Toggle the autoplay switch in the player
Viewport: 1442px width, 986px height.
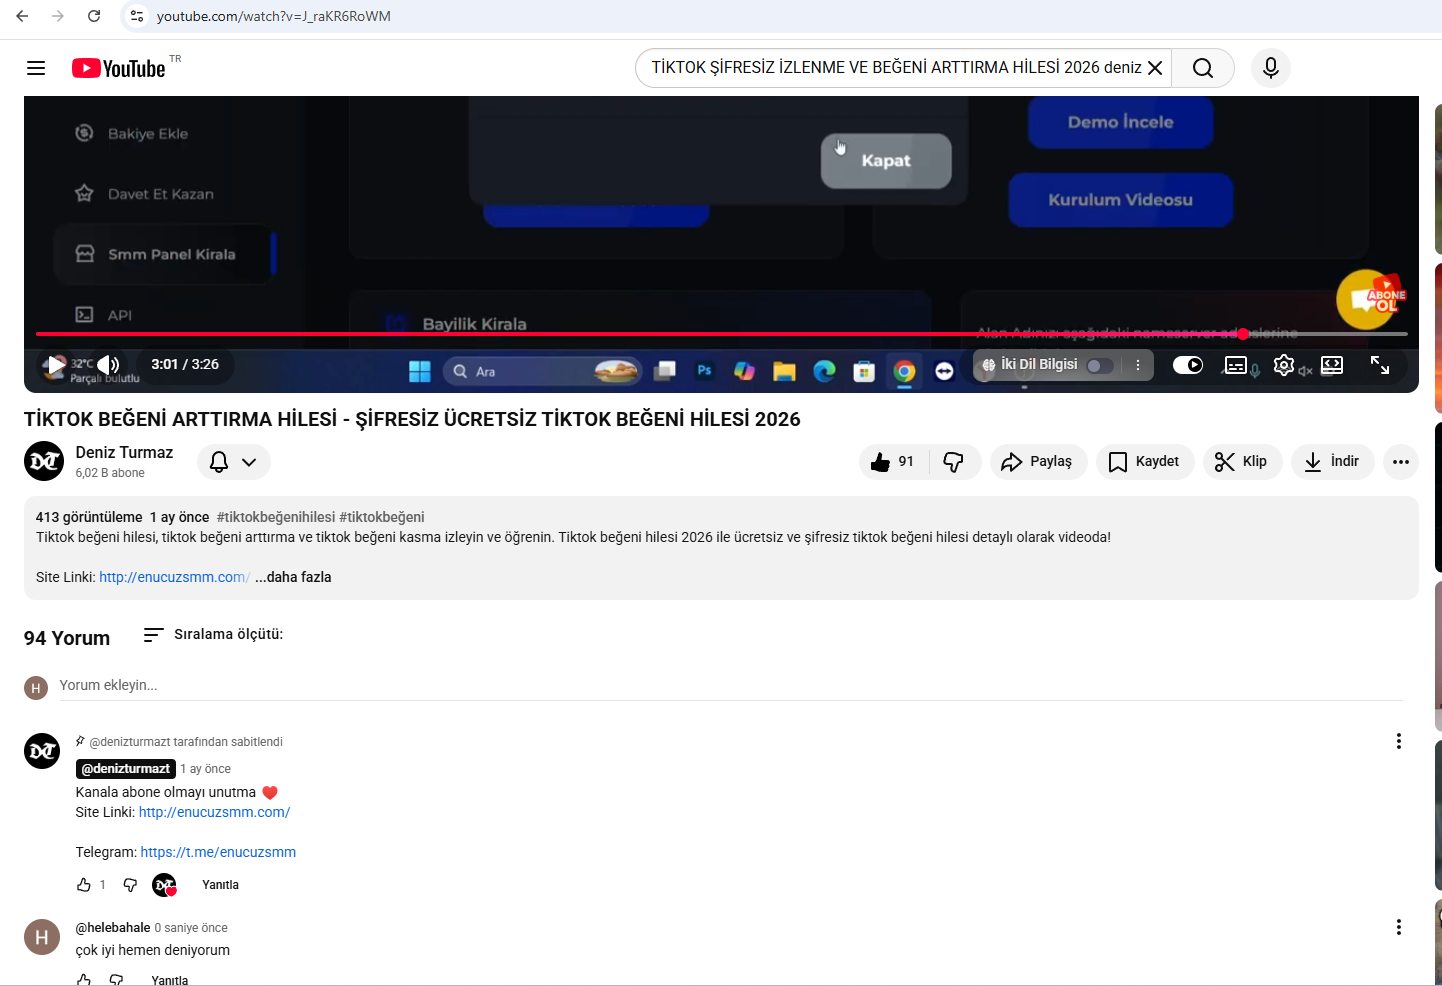pyautogui.click(x=1188, y=365)
